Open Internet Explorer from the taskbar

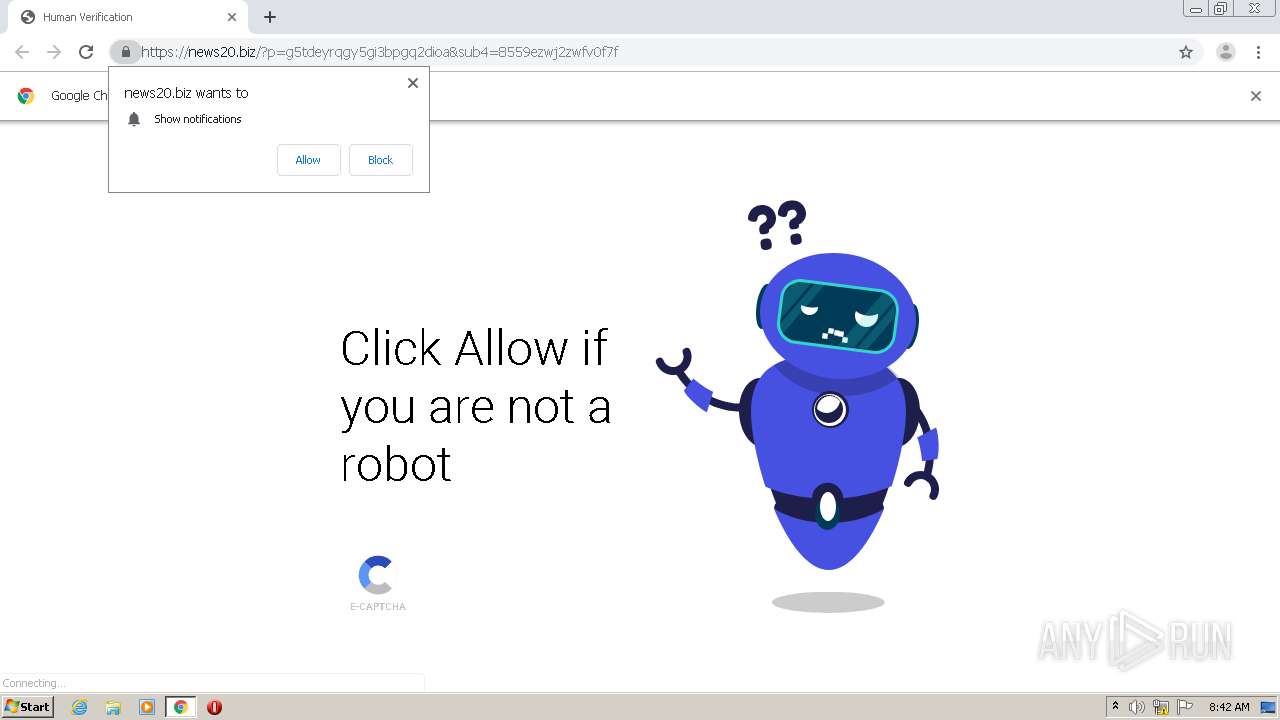pyautogui.click(x=80, y=707)
